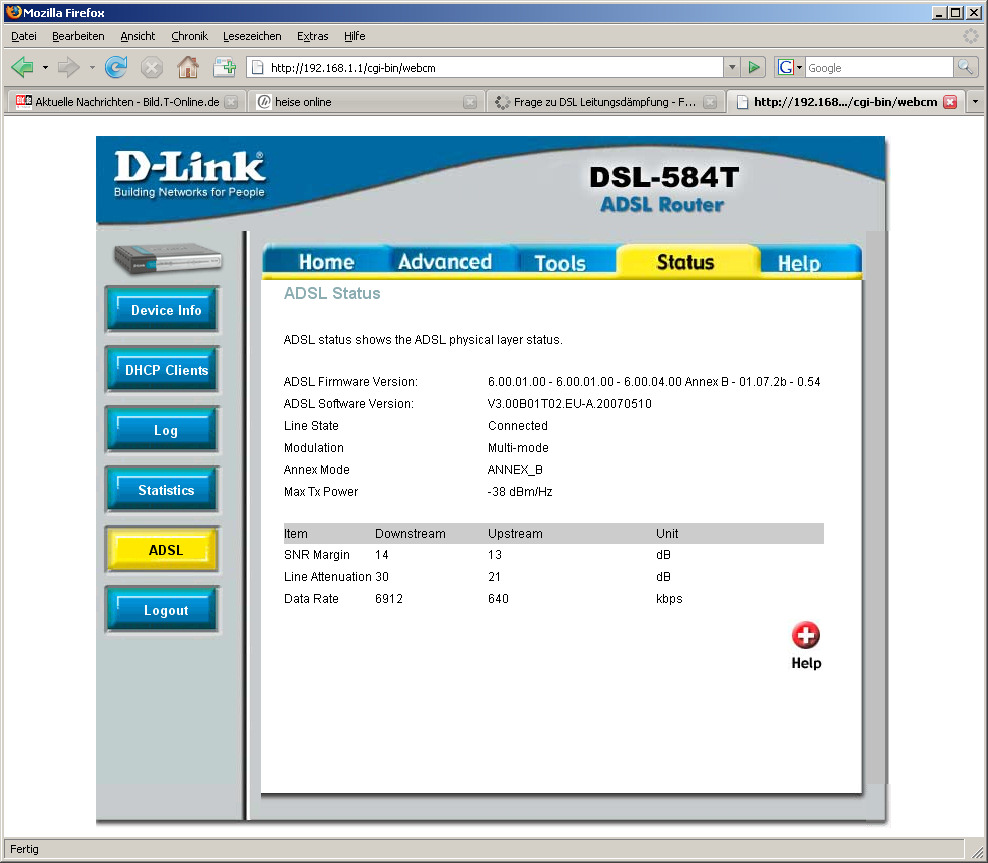The width and height of the screenshot is (988, 863).
Task: Go to the Firefox home page
Action: tap(188, 67)
